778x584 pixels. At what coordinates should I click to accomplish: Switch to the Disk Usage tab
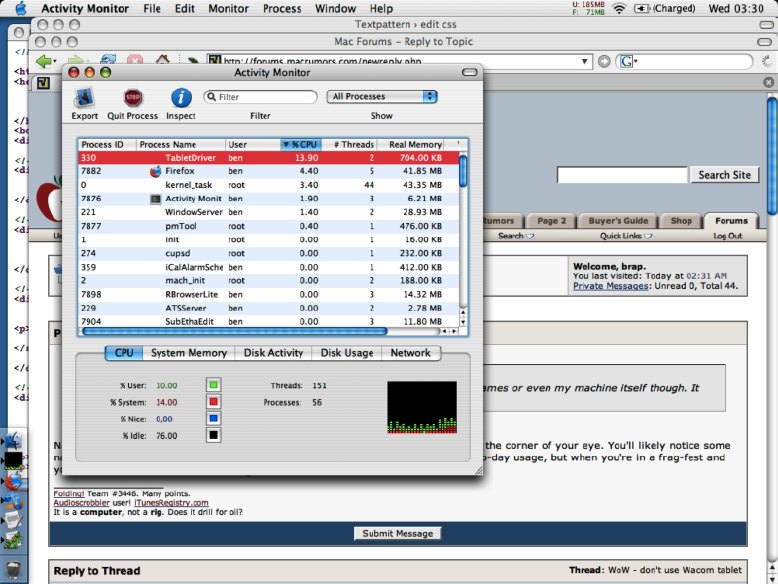(347, 353)
